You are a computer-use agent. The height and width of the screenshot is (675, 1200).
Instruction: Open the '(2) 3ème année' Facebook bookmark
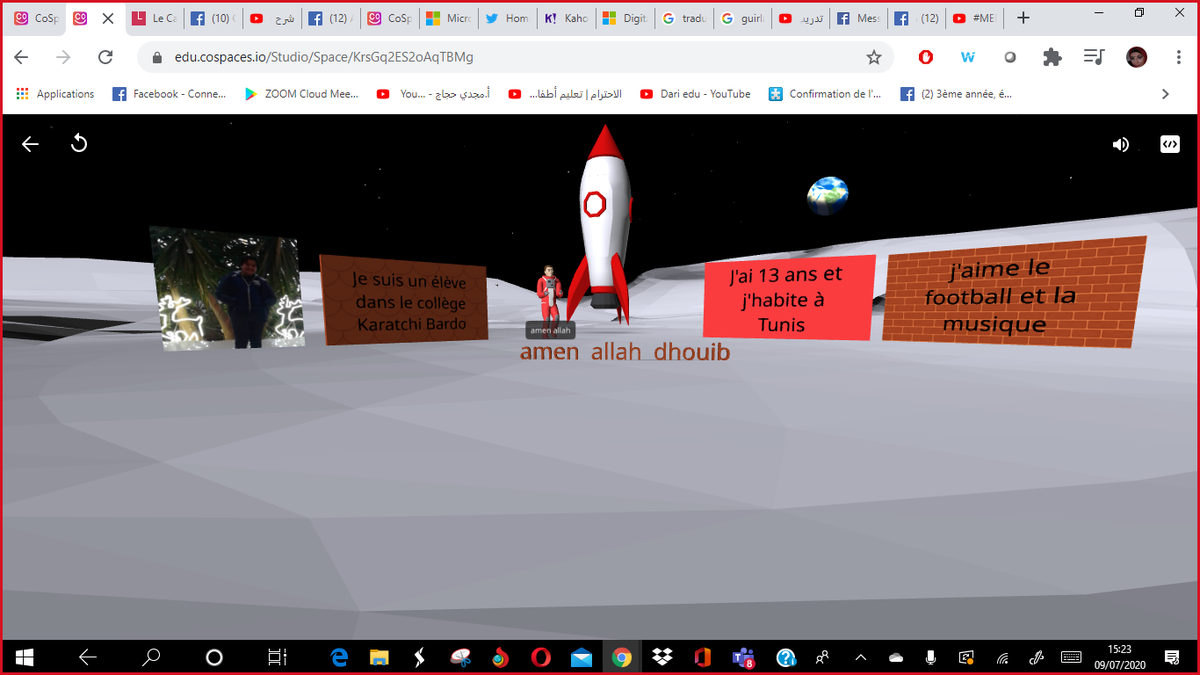(957, 94)
